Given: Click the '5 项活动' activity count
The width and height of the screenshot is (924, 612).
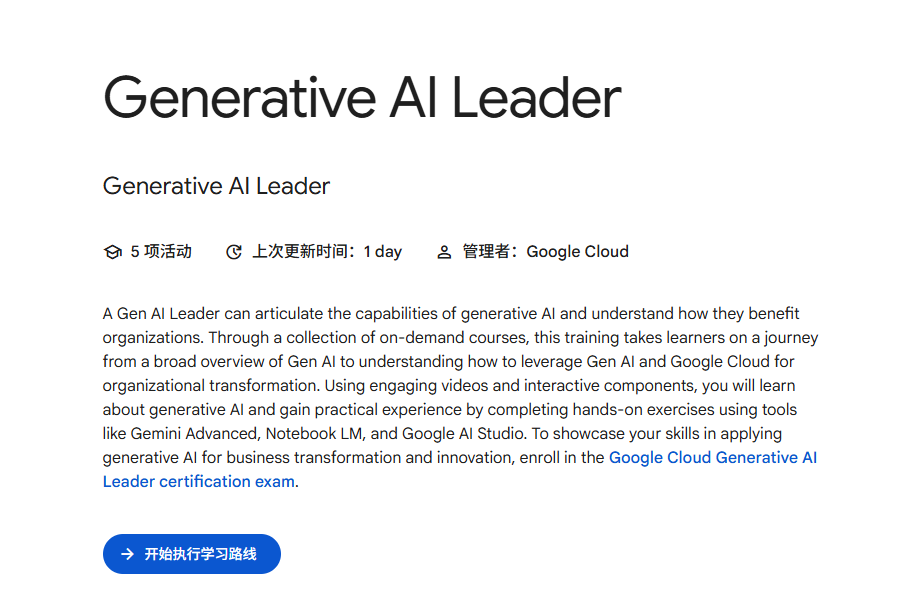Looking at the screenshot, I should tap(161, 252).
